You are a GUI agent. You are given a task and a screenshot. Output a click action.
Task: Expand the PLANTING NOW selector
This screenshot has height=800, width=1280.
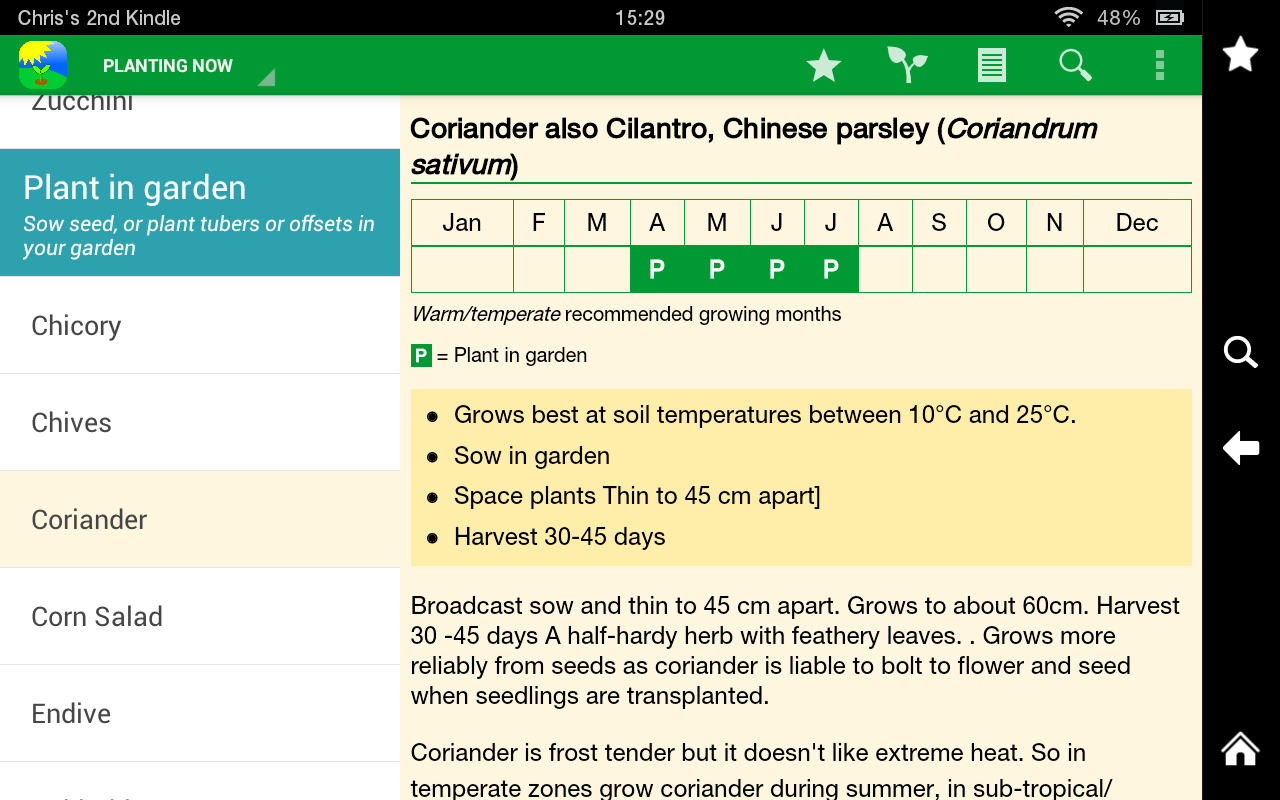(167, 65)
